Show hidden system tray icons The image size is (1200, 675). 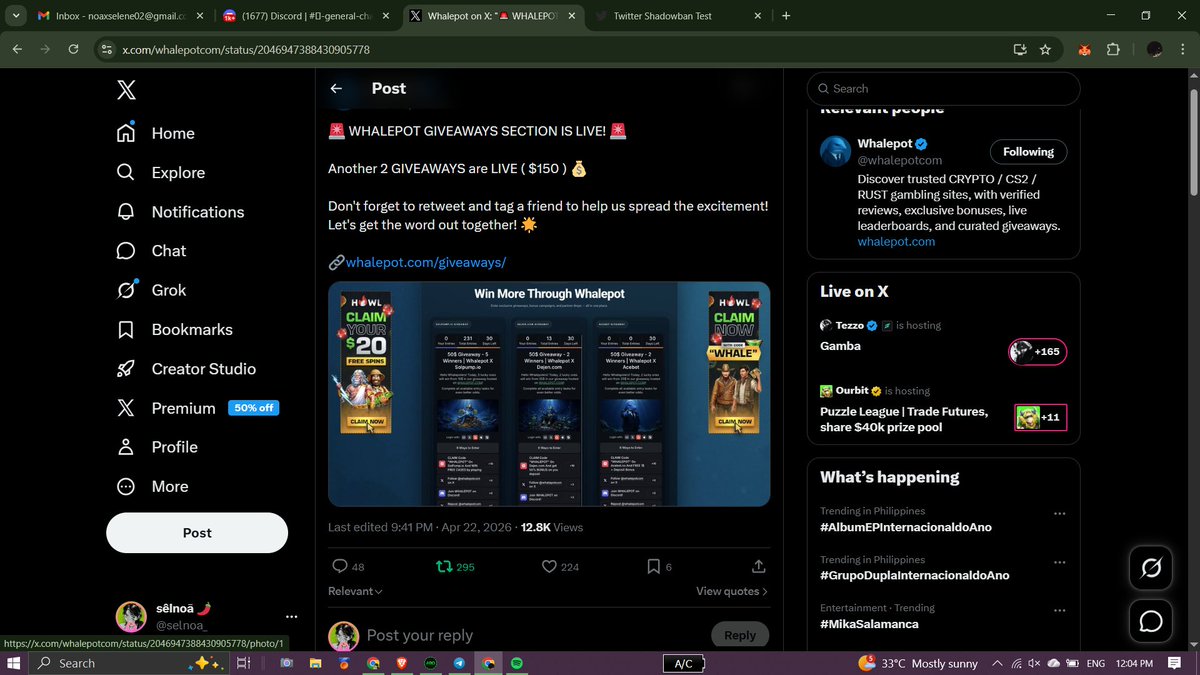[997, 663]
